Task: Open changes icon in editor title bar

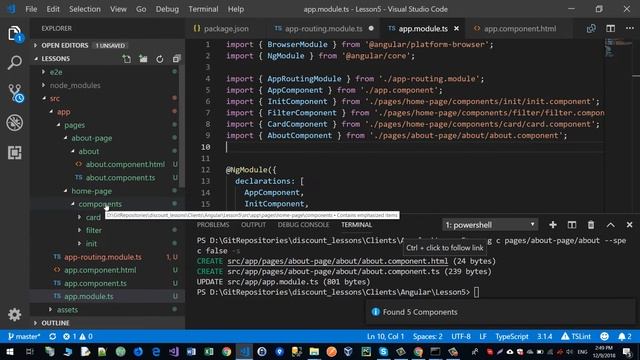Action: [591, 29]
